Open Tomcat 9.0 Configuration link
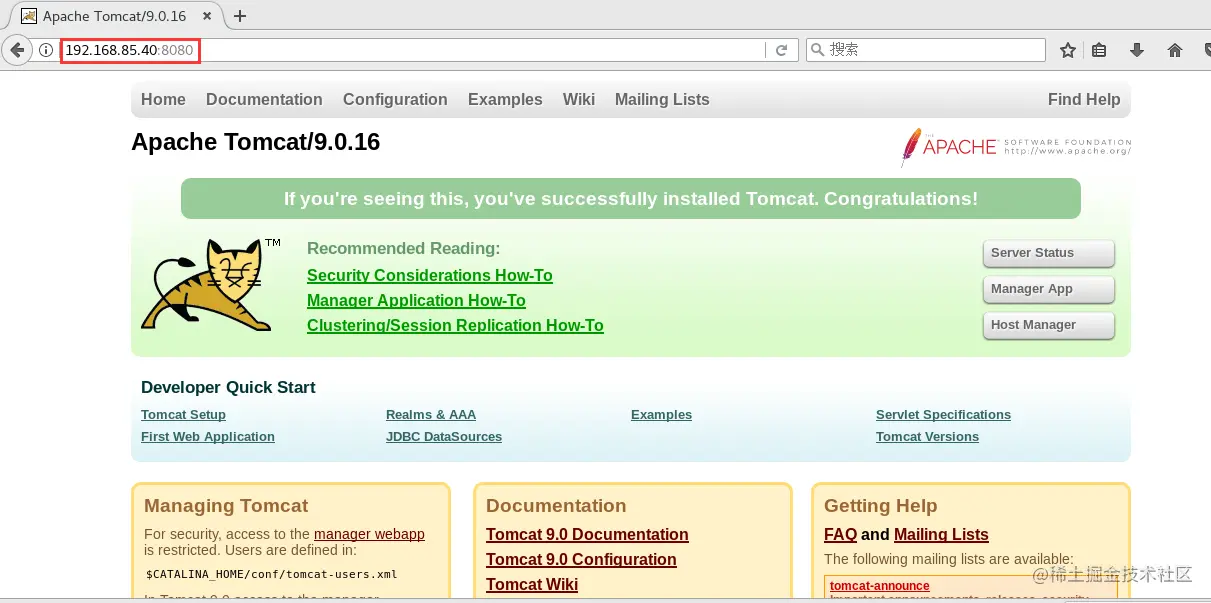Screen dimensions: 1211x603 click(x=581, y=559)
